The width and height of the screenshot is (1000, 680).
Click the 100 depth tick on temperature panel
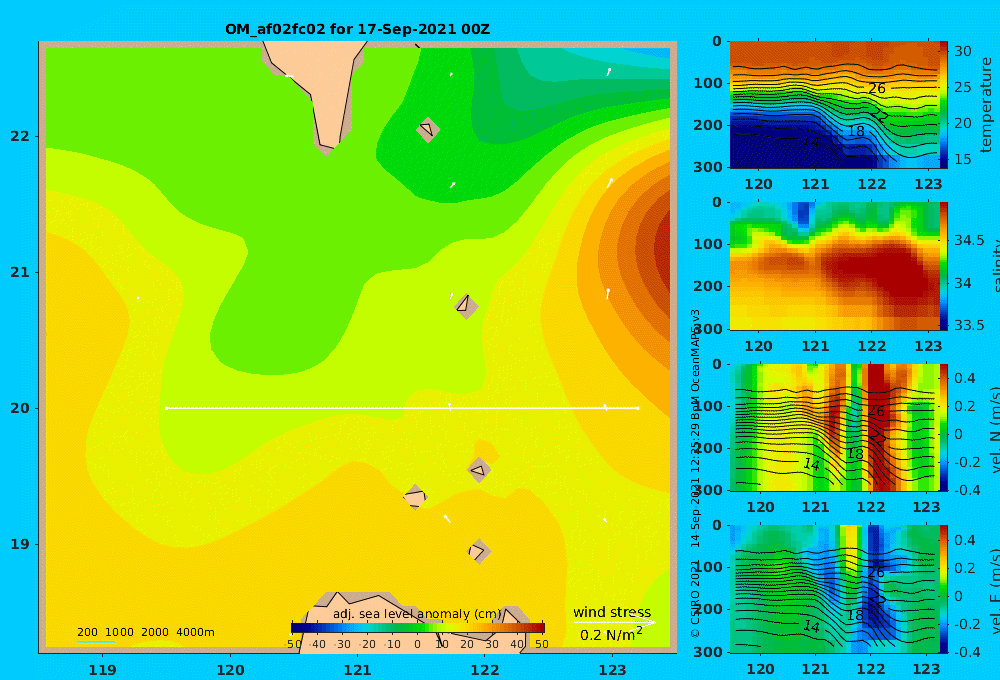tap(708, 83)
